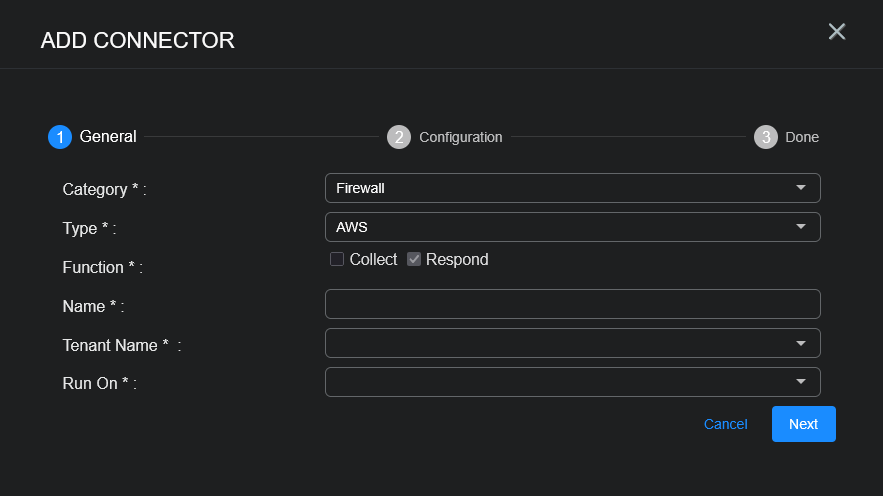Click the Type dropdown arrow icon
883x496 pixels.
pos(801,227)
